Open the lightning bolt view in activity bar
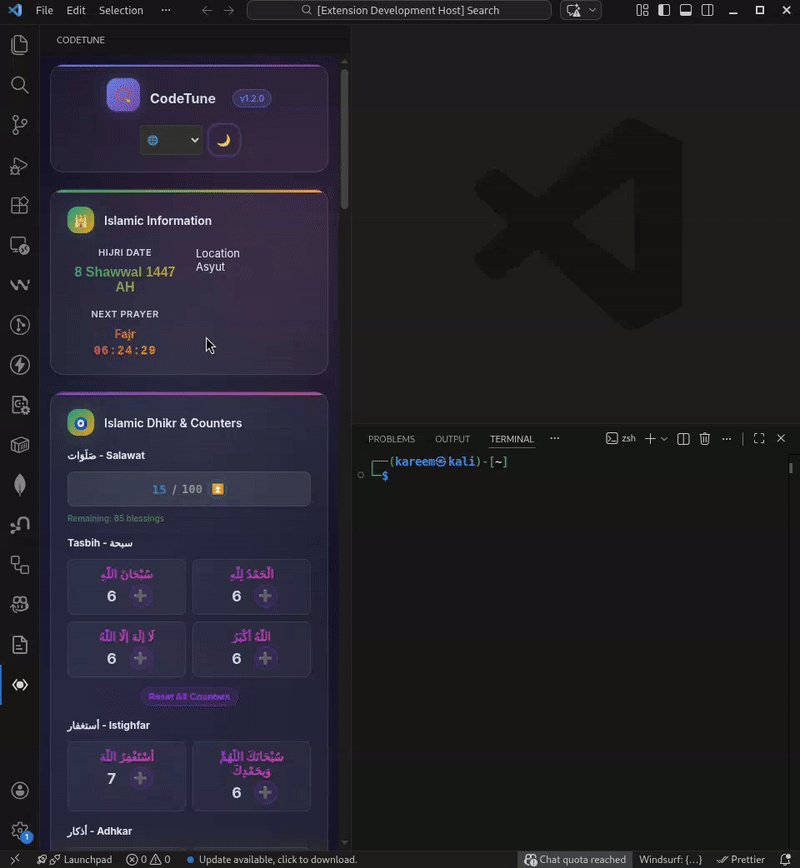Viewport: 800px width, 868px height. pyautogui.click(x=19, y=365)
